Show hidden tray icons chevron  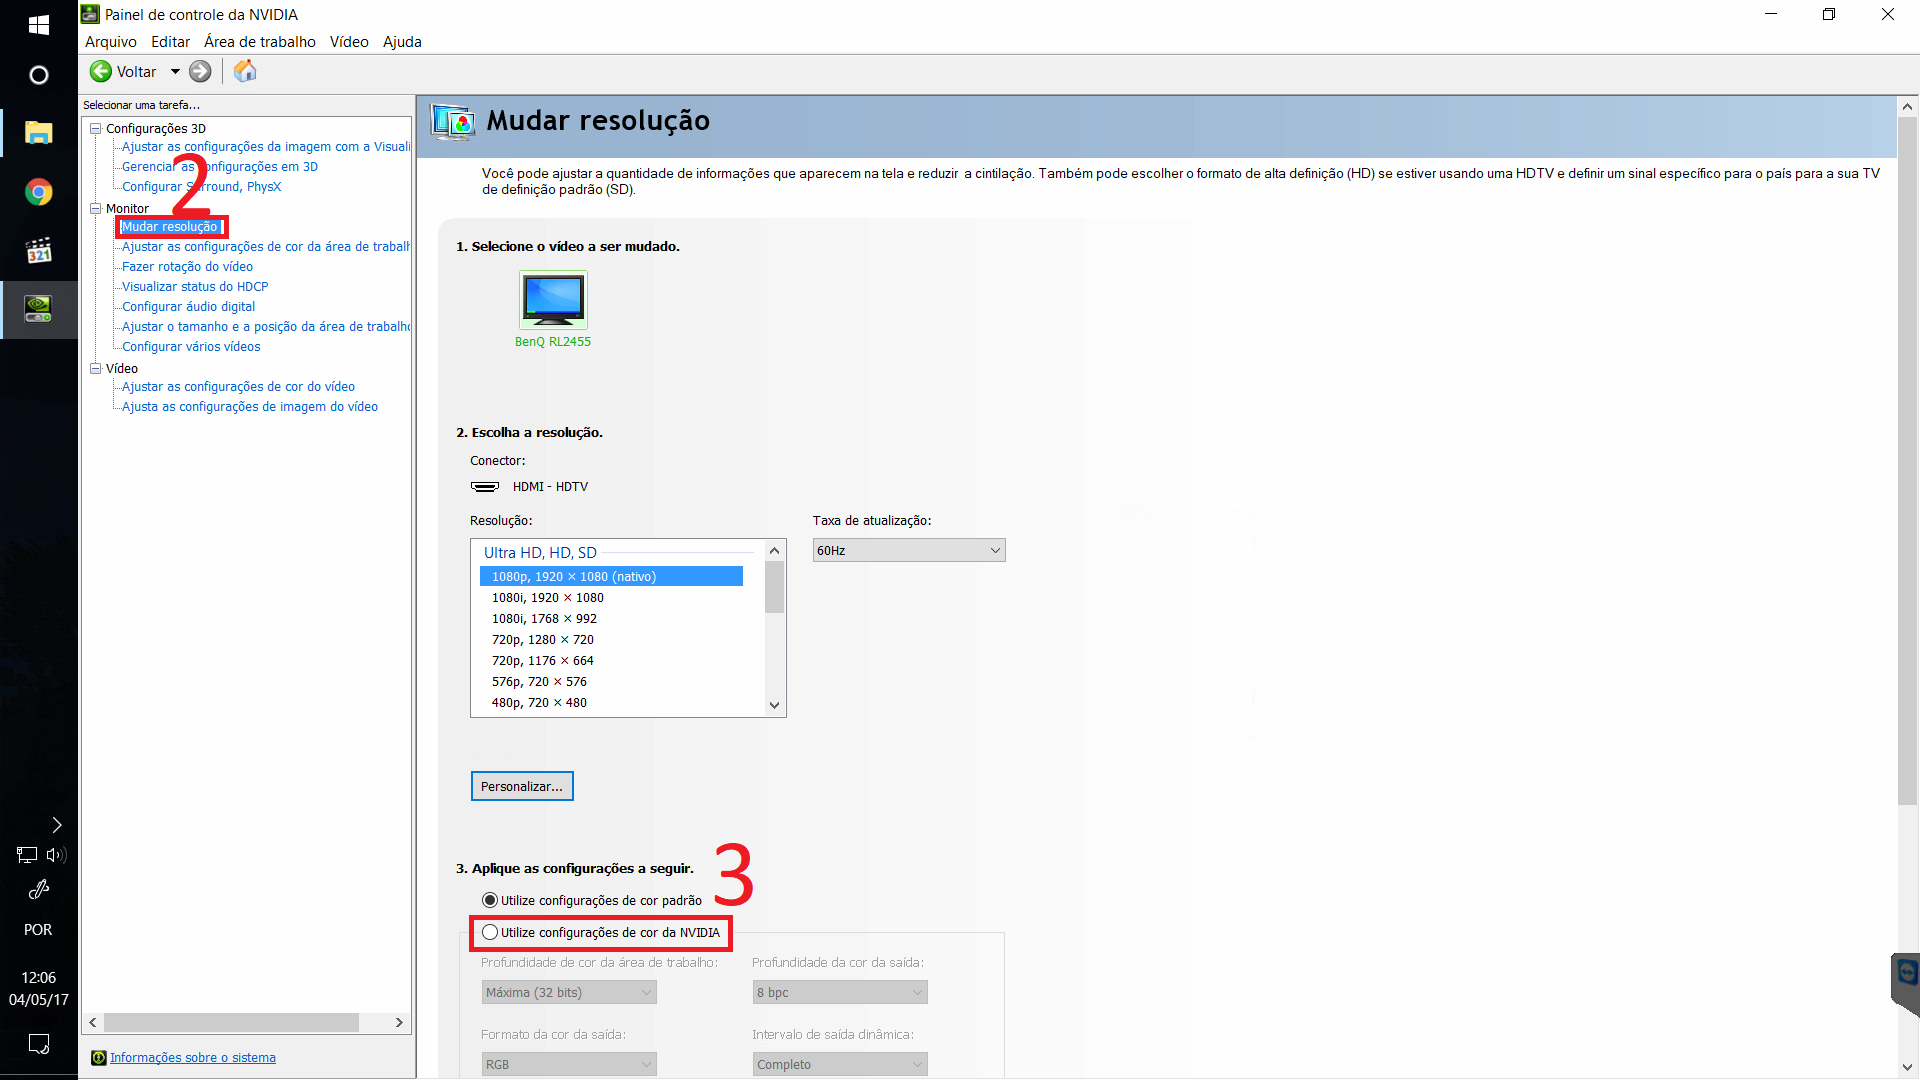(57, 825)
